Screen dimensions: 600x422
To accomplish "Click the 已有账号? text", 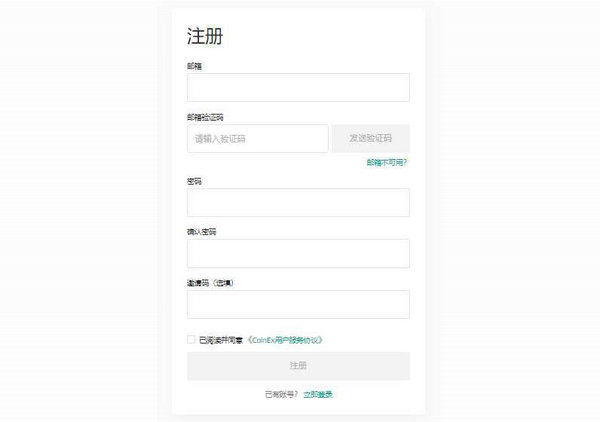I will 281,394.
